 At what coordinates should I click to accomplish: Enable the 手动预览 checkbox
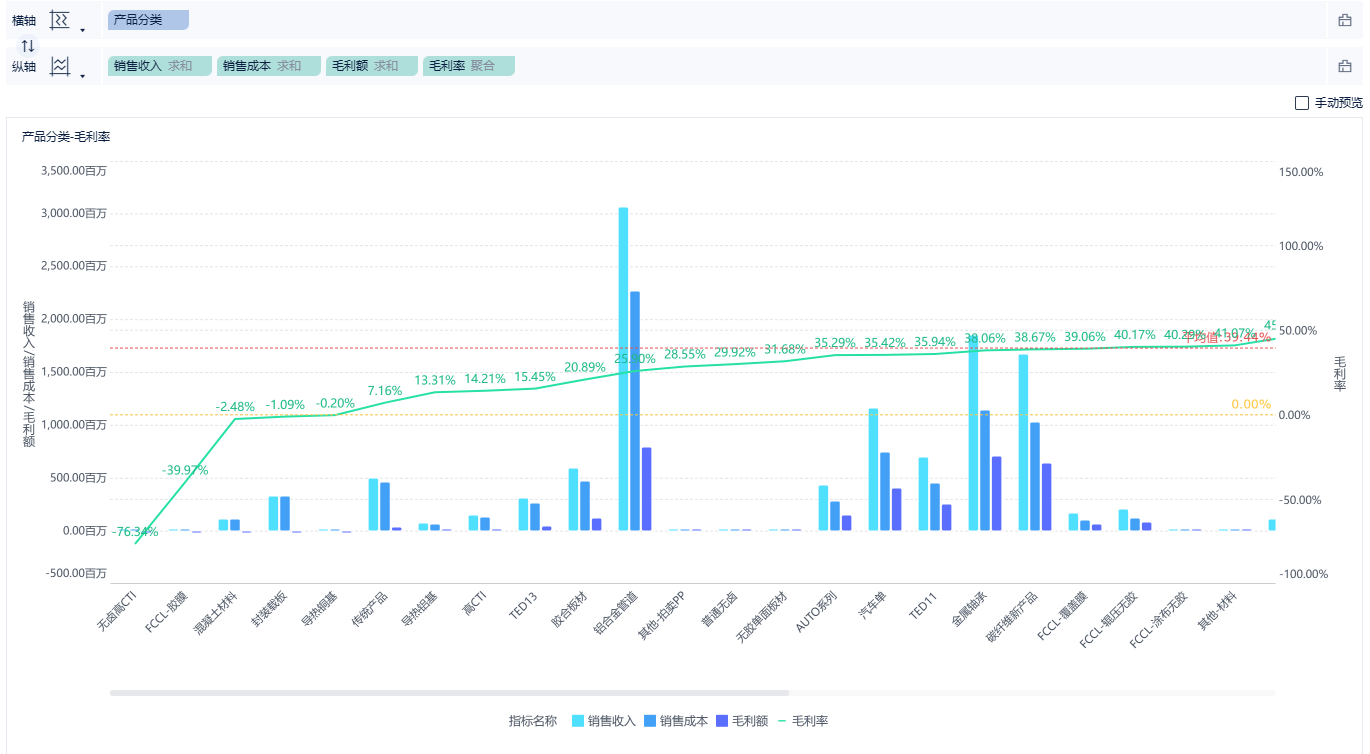pos(1301,102)
